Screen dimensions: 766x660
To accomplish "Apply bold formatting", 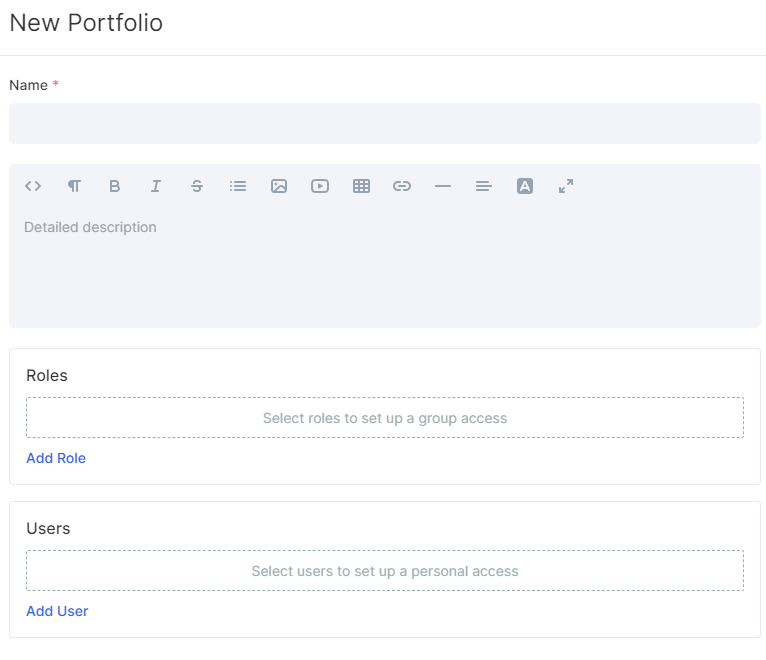I will click(115, 186).
